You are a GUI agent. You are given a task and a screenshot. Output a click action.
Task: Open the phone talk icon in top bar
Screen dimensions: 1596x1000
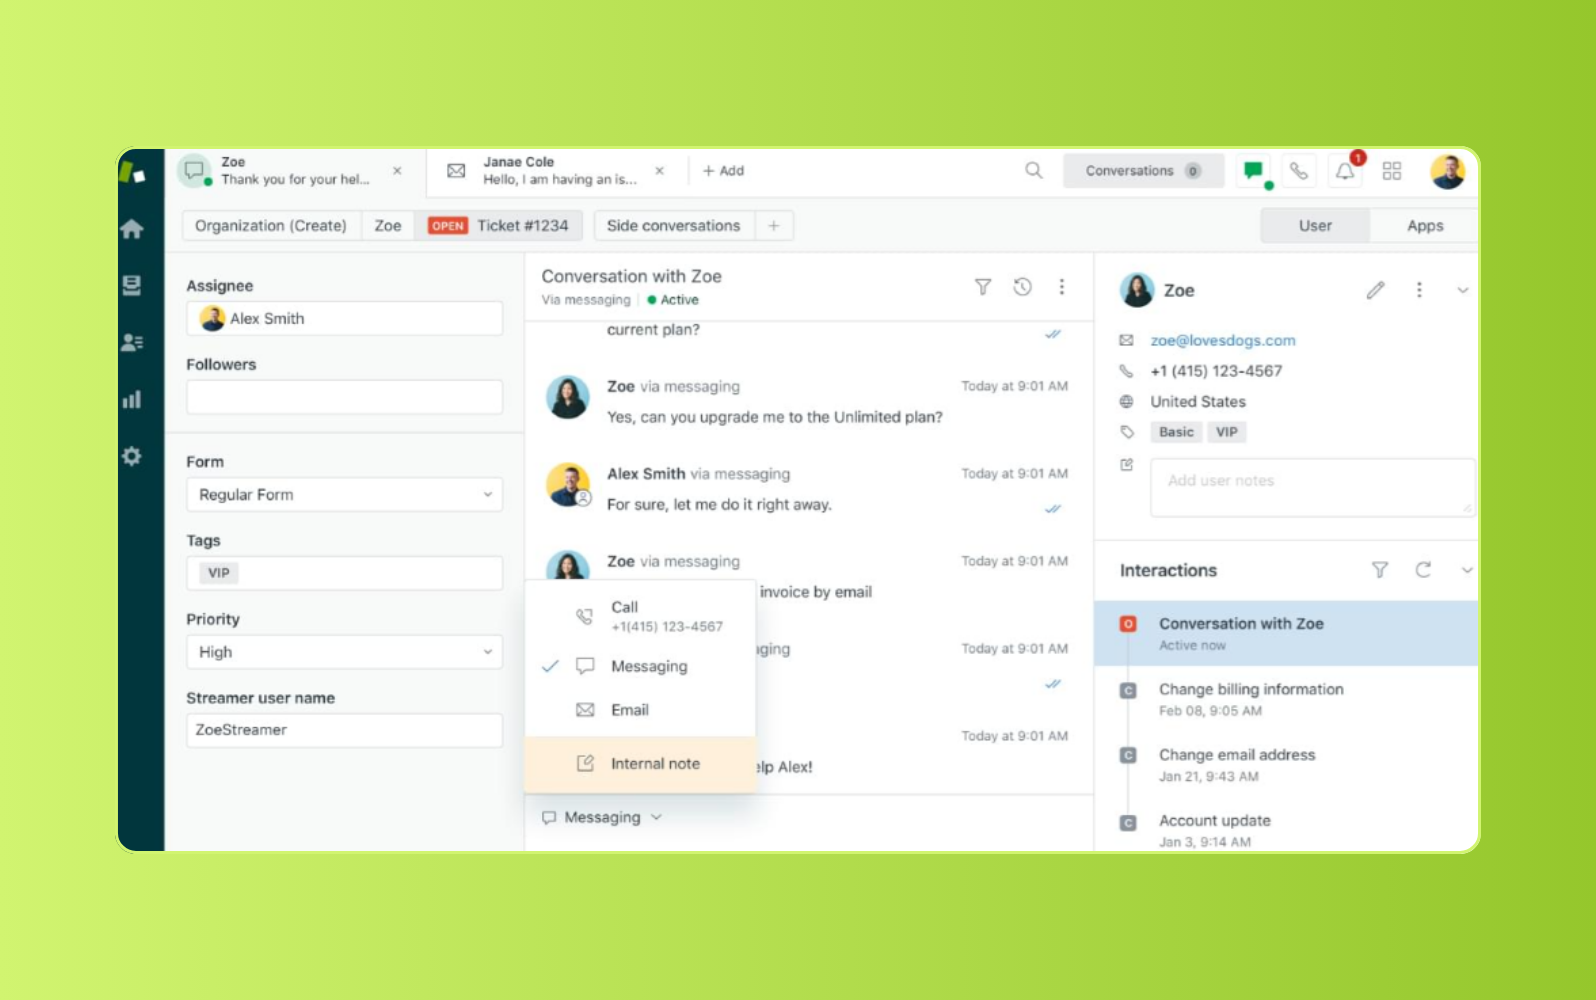1299,171
